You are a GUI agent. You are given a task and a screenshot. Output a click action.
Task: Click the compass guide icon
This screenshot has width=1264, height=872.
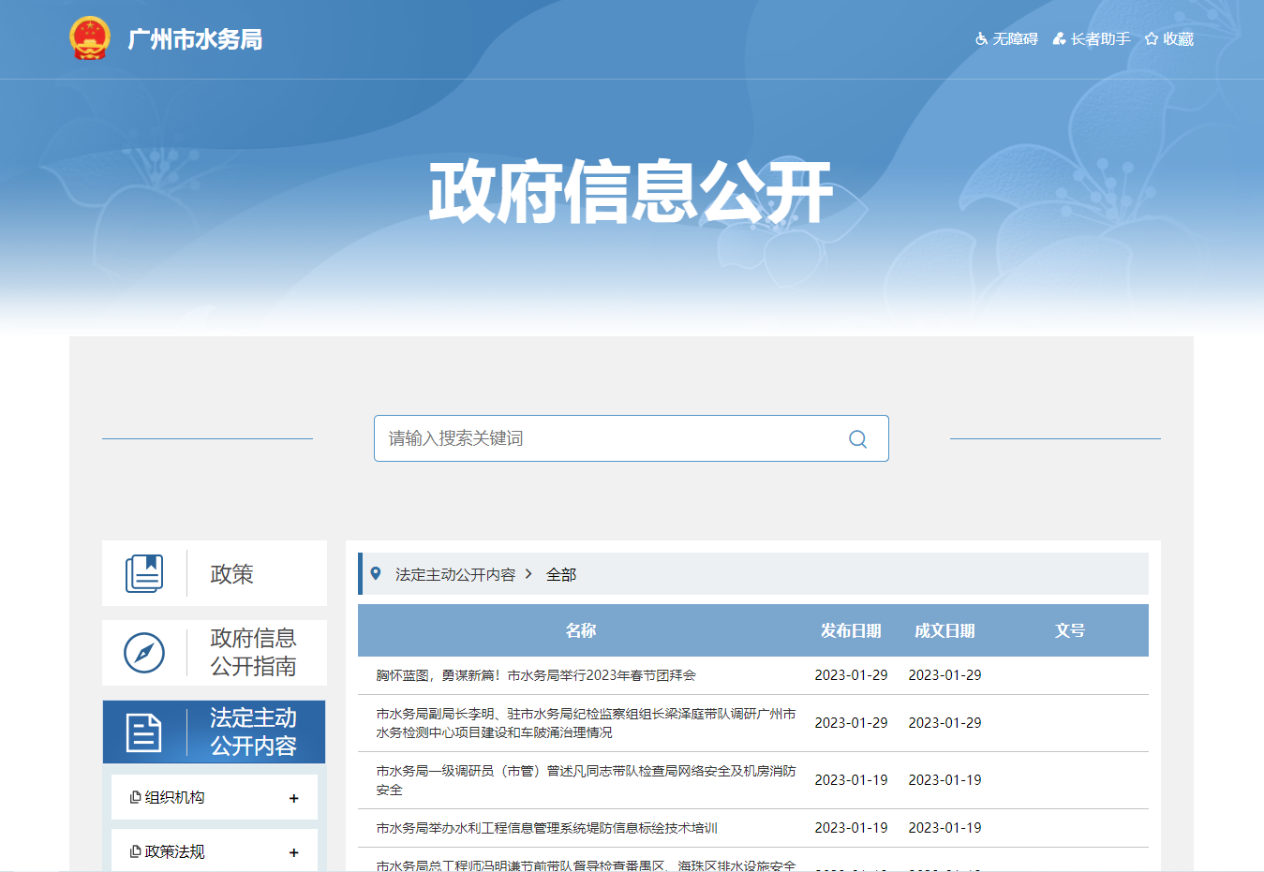(144, 653)
